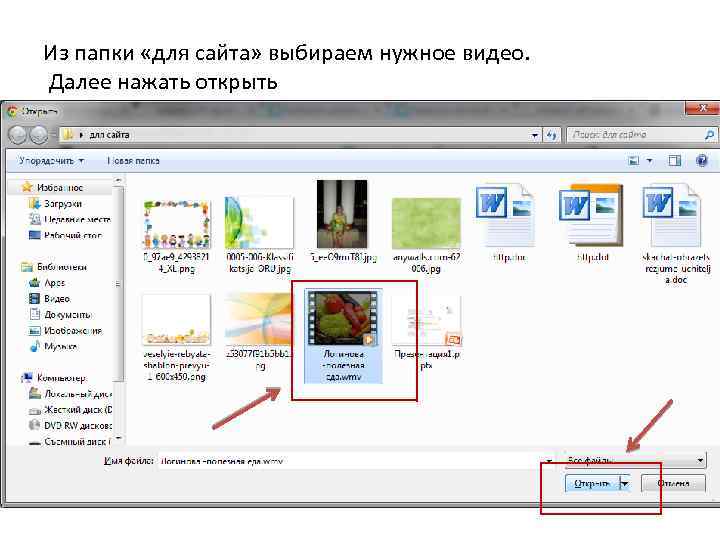This screenshot has height=540, width=720.
Task: Click the search magnifier icon
Action: pyautogui.click(x=709, y=135)
